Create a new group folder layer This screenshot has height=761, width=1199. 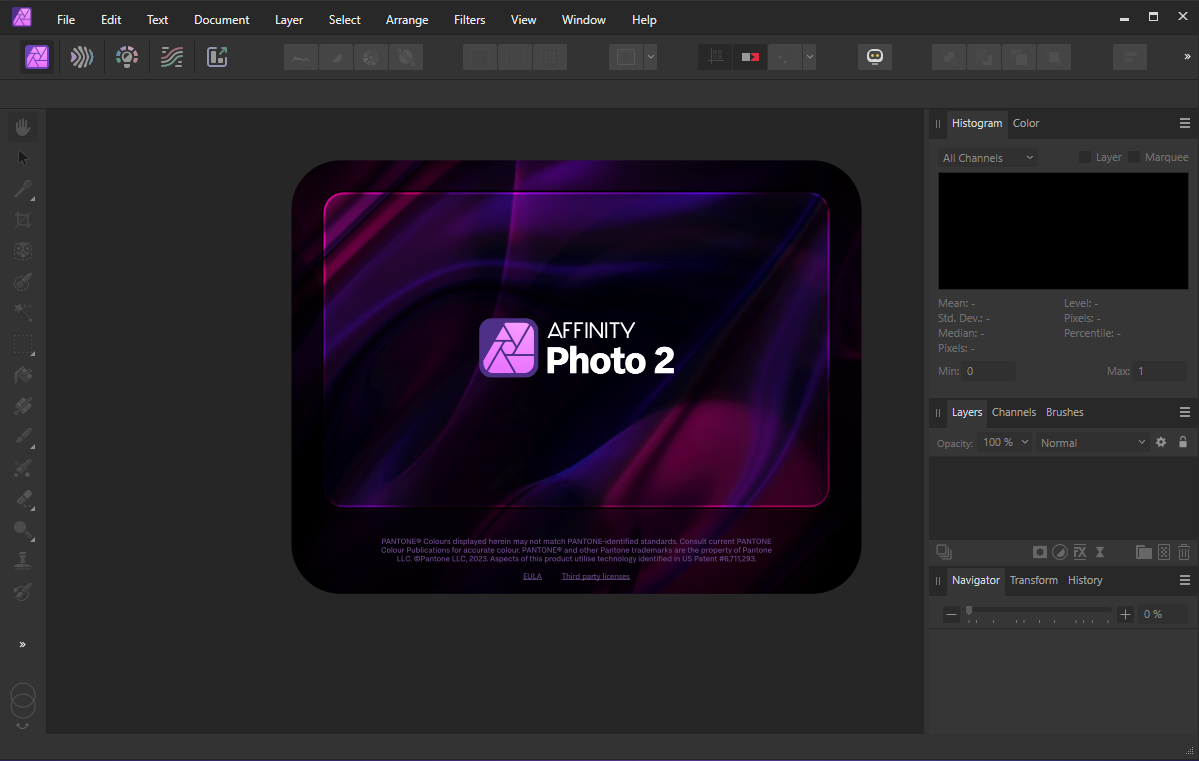tap(1144, 552)
